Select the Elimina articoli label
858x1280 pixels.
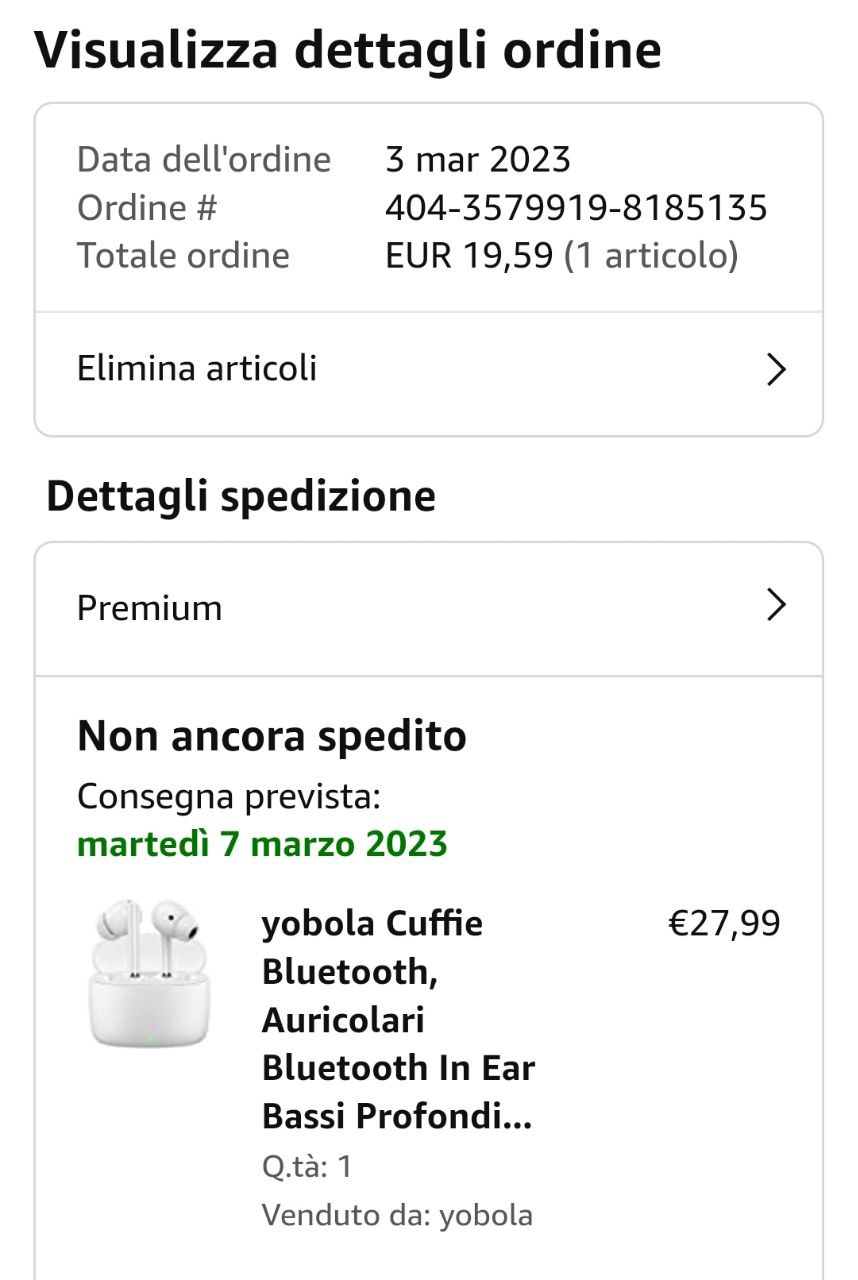[x=197, y=369]
